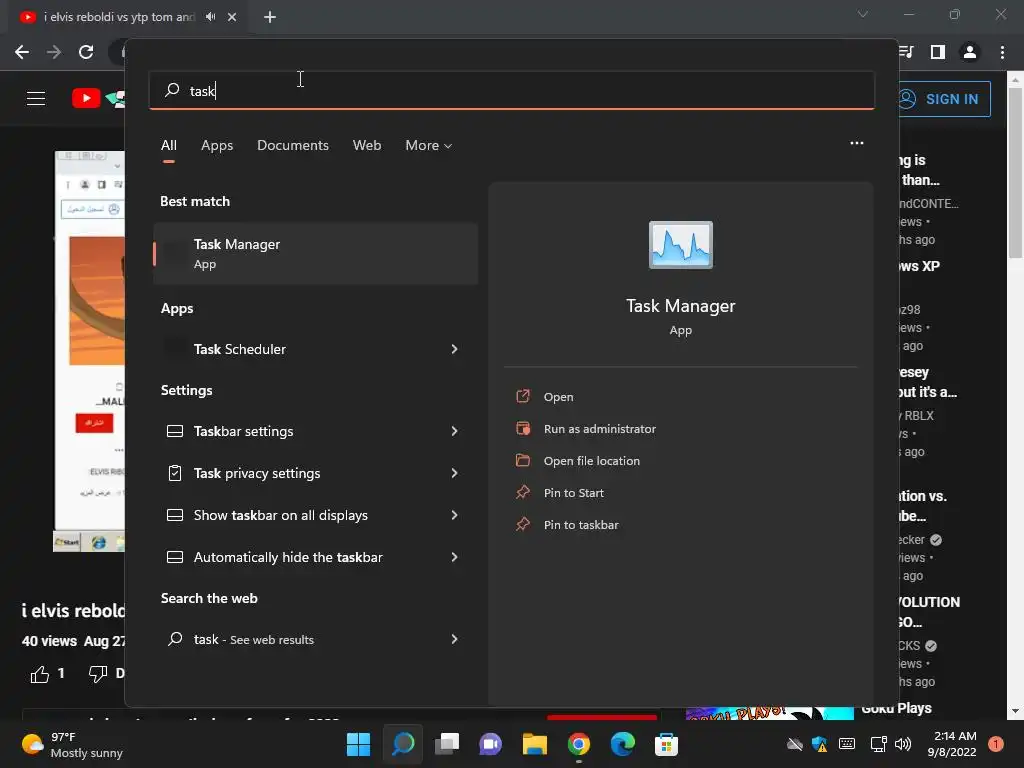Open Google Chrome from taskbar
The image size is (1024, 768).
[x=579, y=744]
